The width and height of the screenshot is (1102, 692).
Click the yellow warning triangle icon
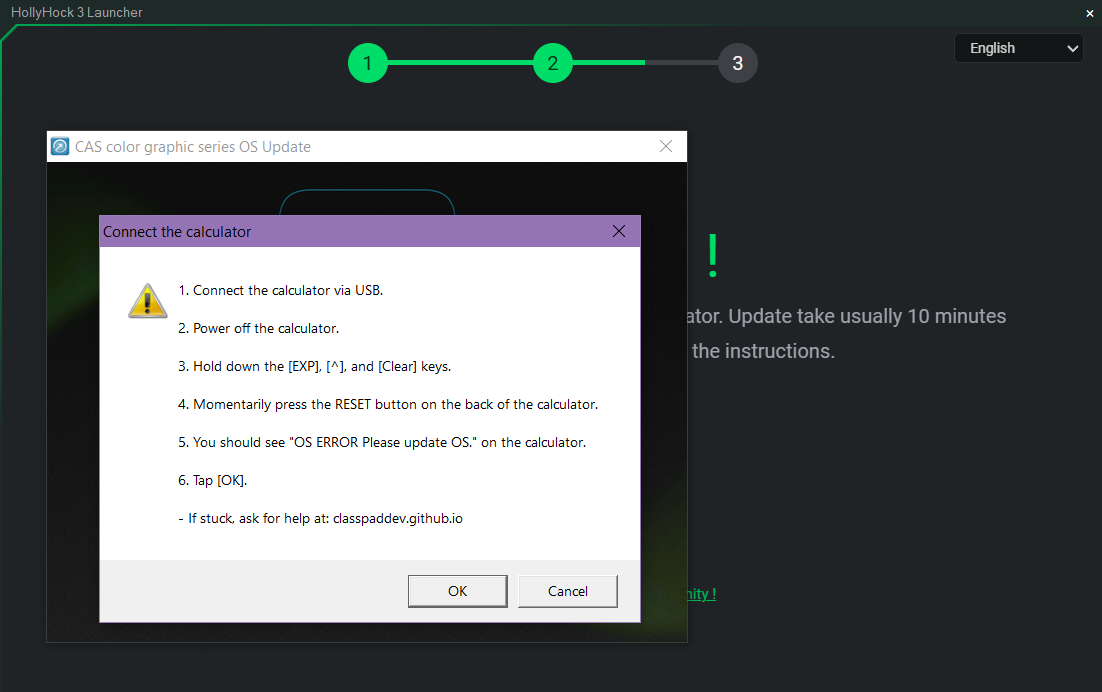148,301
